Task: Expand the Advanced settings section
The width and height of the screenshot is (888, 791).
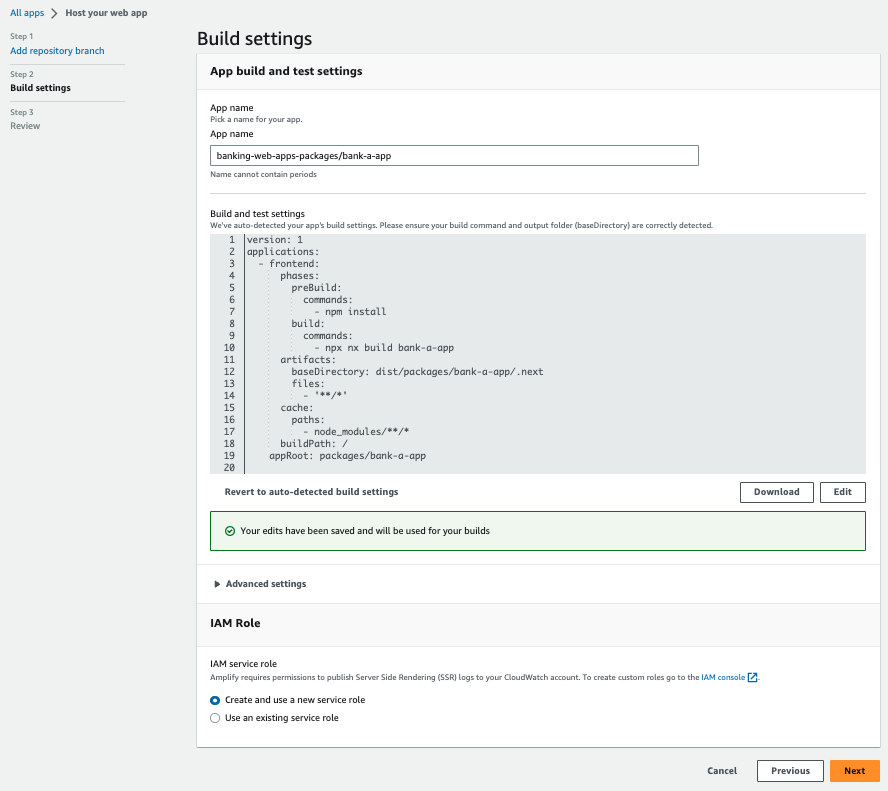Action: tap(265, 583)
